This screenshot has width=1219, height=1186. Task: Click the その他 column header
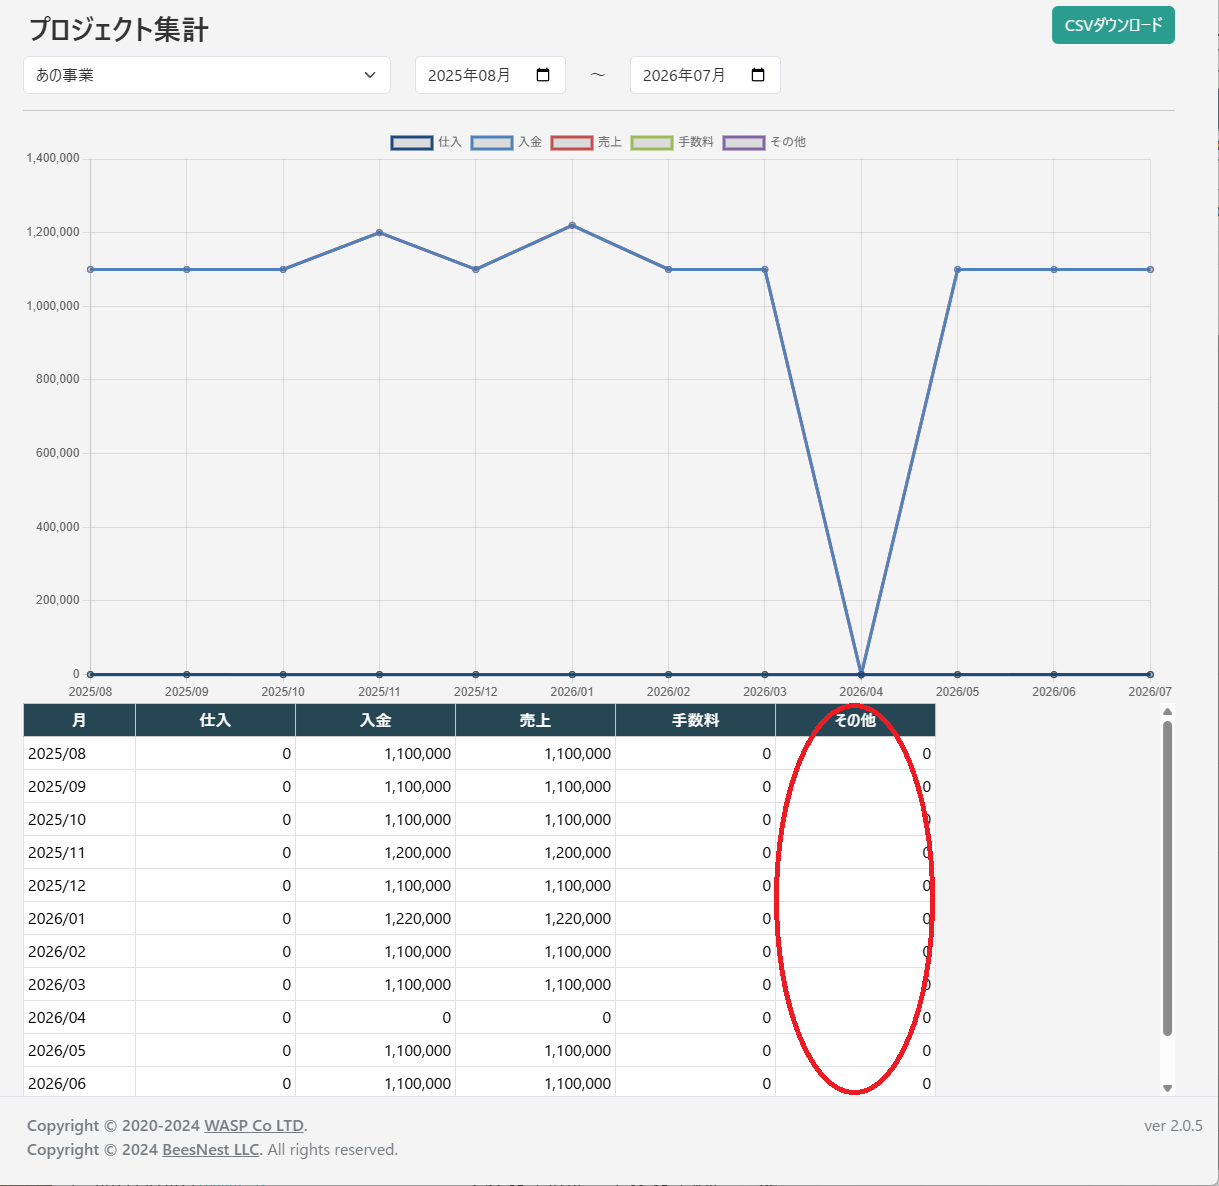855,720
